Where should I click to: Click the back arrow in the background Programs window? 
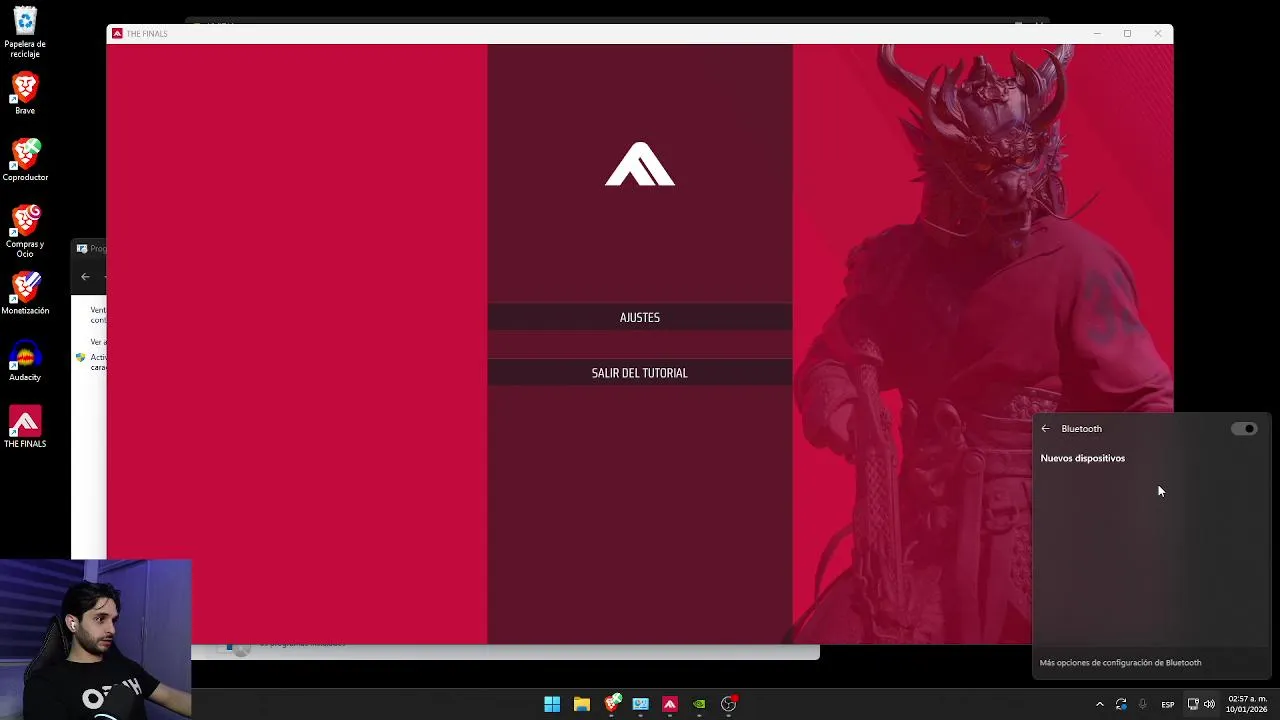[x=85, y=277]
